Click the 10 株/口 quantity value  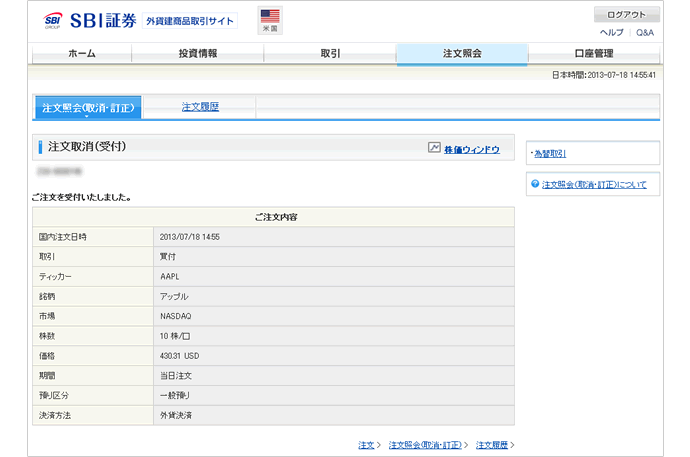pos(175,336)
